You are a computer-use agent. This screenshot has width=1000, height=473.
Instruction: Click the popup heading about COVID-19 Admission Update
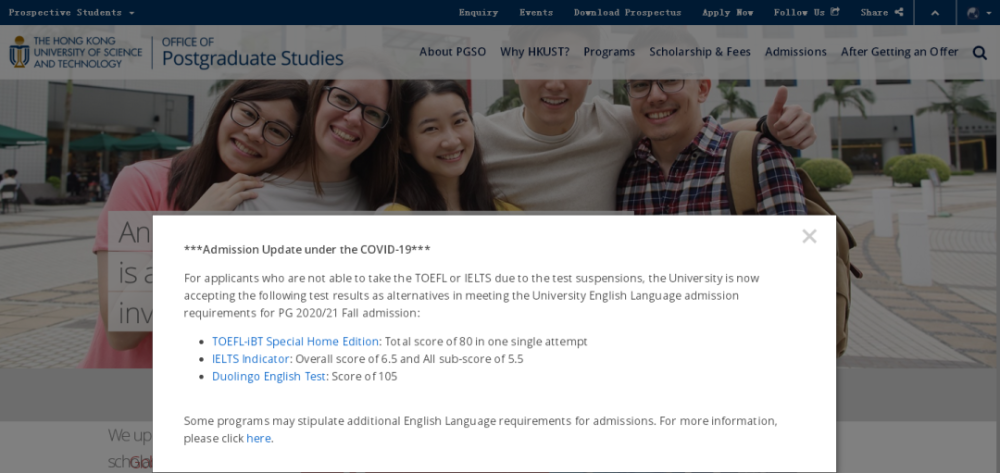click(x=307, y=249)
